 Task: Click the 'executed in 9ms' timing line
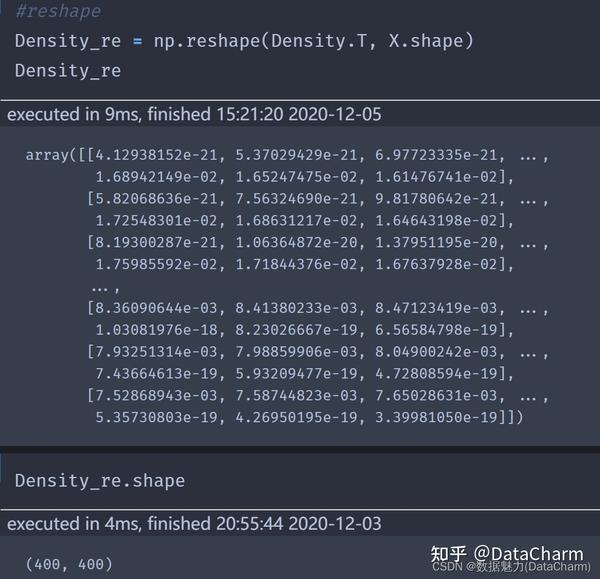(x=194, y=114)
